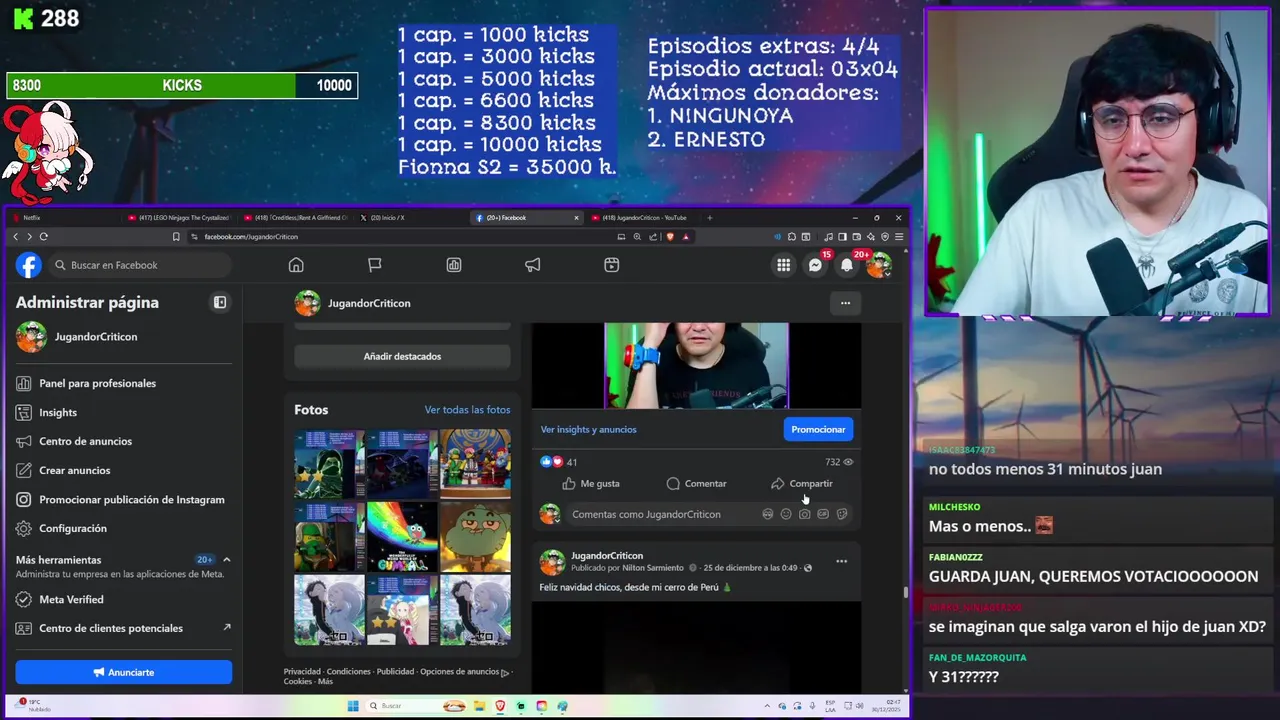Screen dimensions: 1280x720
Task: Add a GIF to the comment
Action: click(x=823, y=514)
